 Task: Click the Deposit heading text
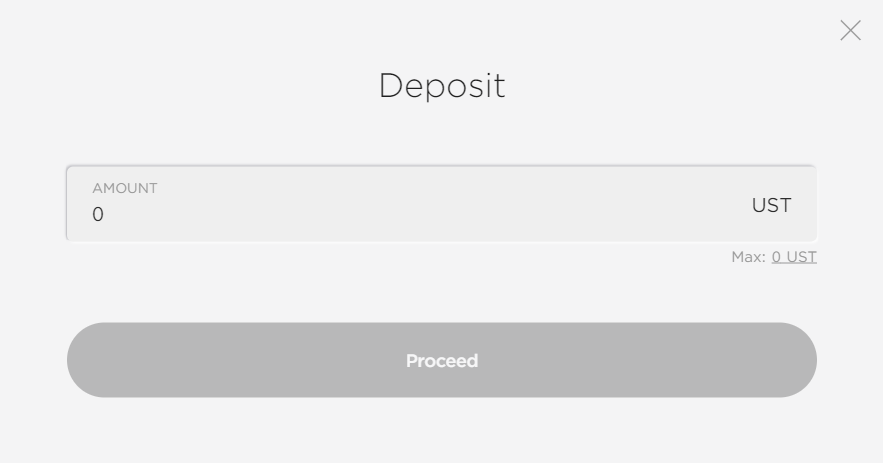(442, 86)
